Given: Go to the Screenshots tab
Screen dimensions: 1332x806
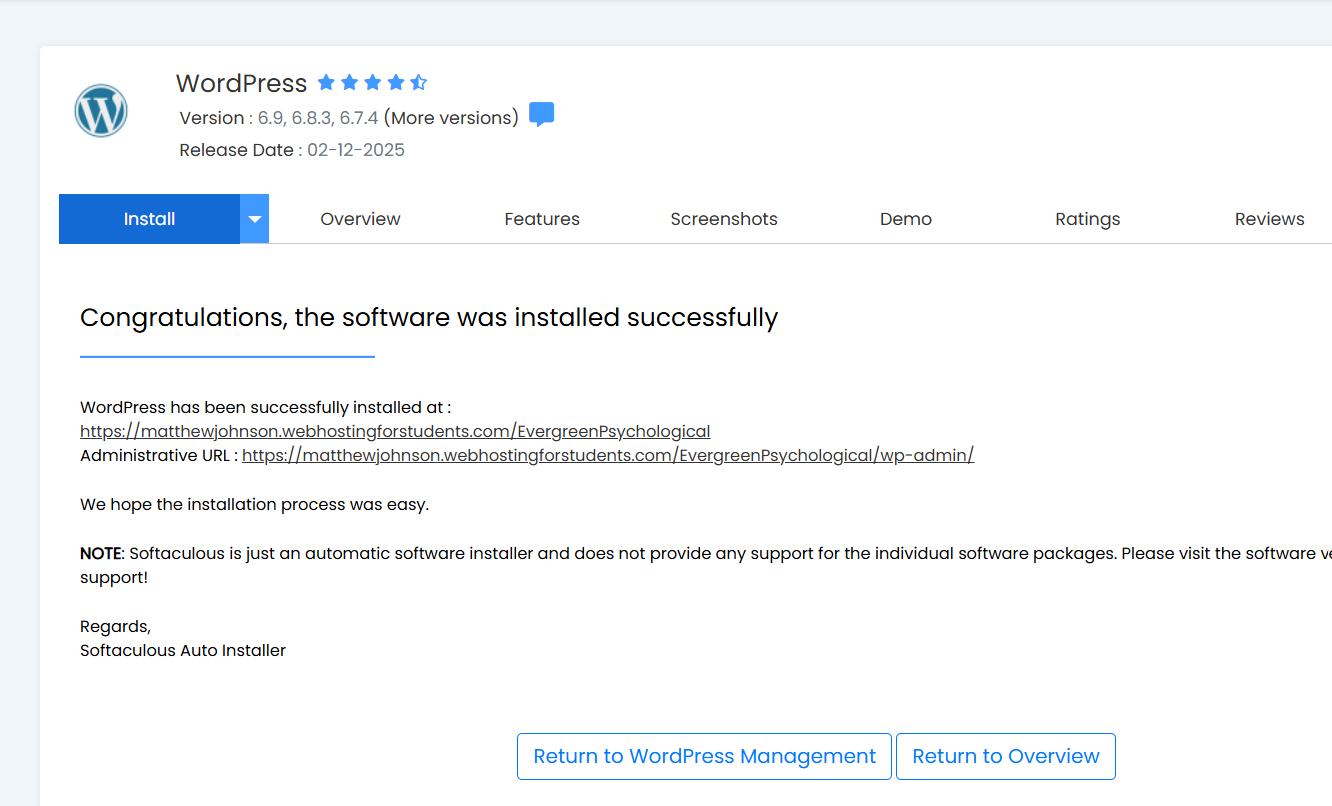Looking at the screenshot, I should click(x=724, y=219).
